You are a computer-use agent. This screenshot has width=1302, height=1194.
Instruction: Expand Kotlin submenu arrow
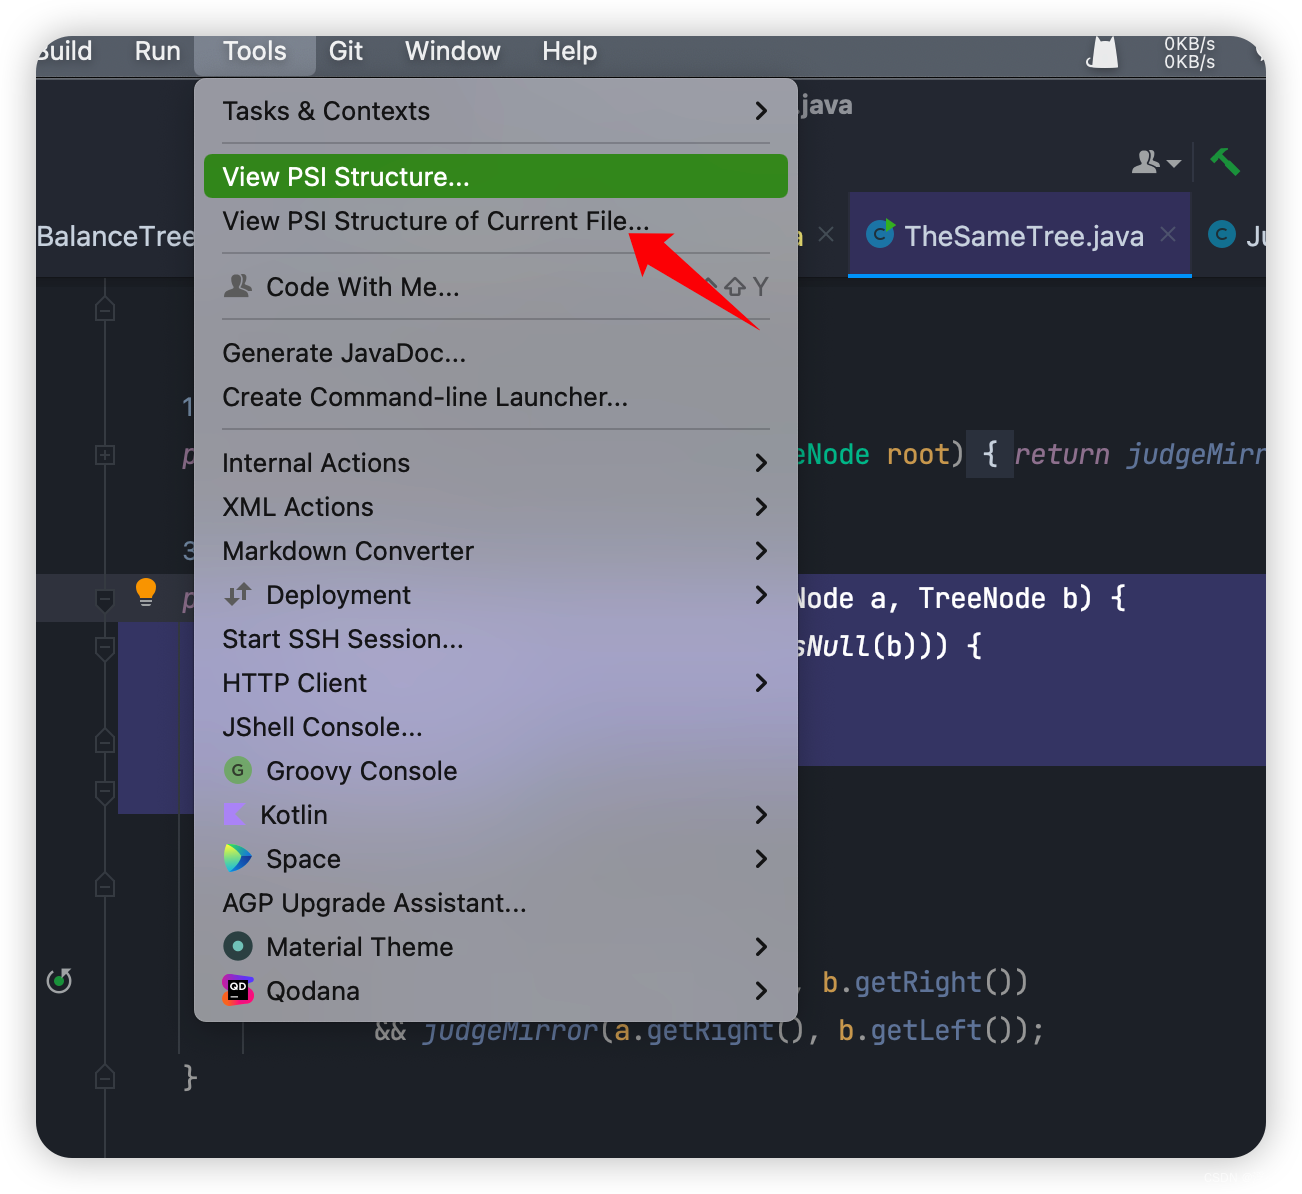pyautogui.click(x=761, y=815)
